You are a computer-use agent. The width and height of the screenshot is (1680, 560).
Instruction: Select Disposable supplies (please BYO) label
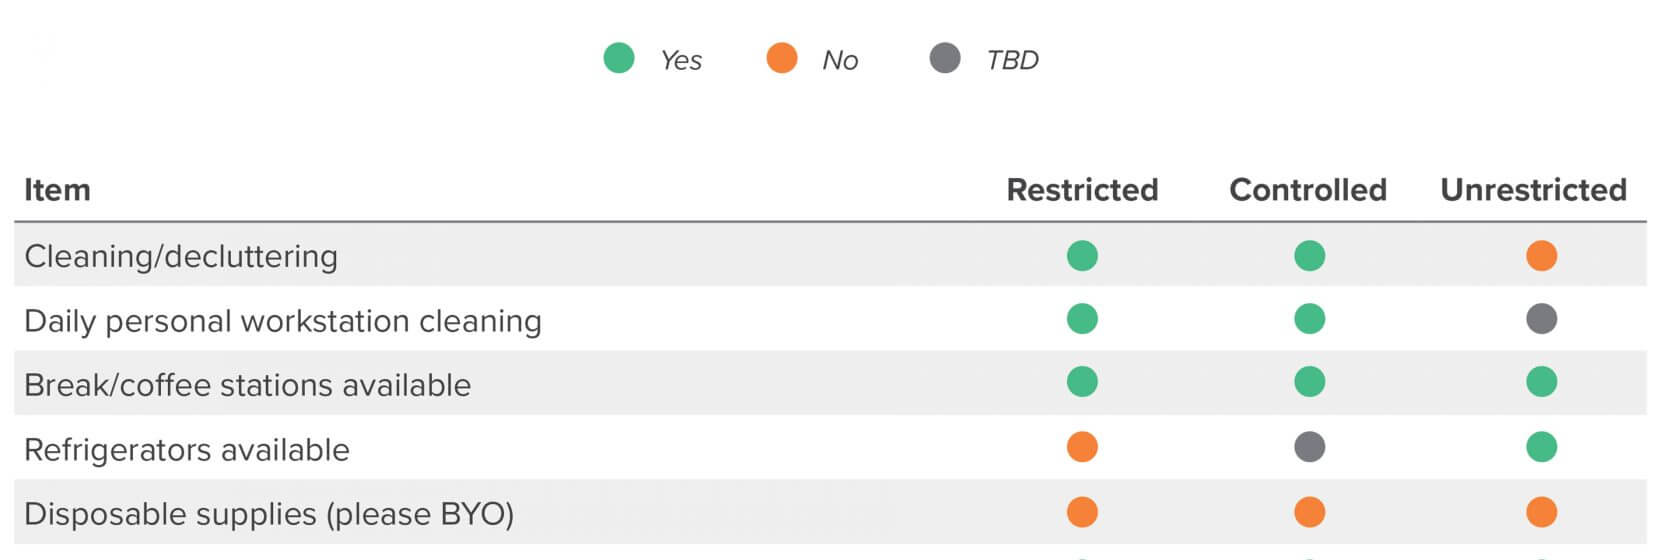click(x=269, y=514)
